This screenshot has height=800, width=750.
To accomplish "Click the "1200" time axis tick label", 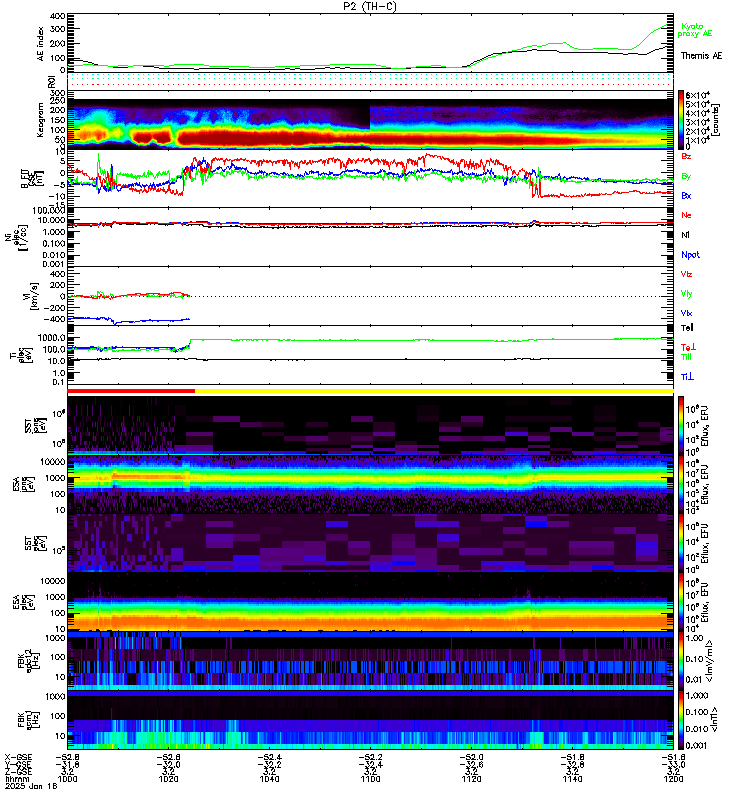I will (673, 779).
